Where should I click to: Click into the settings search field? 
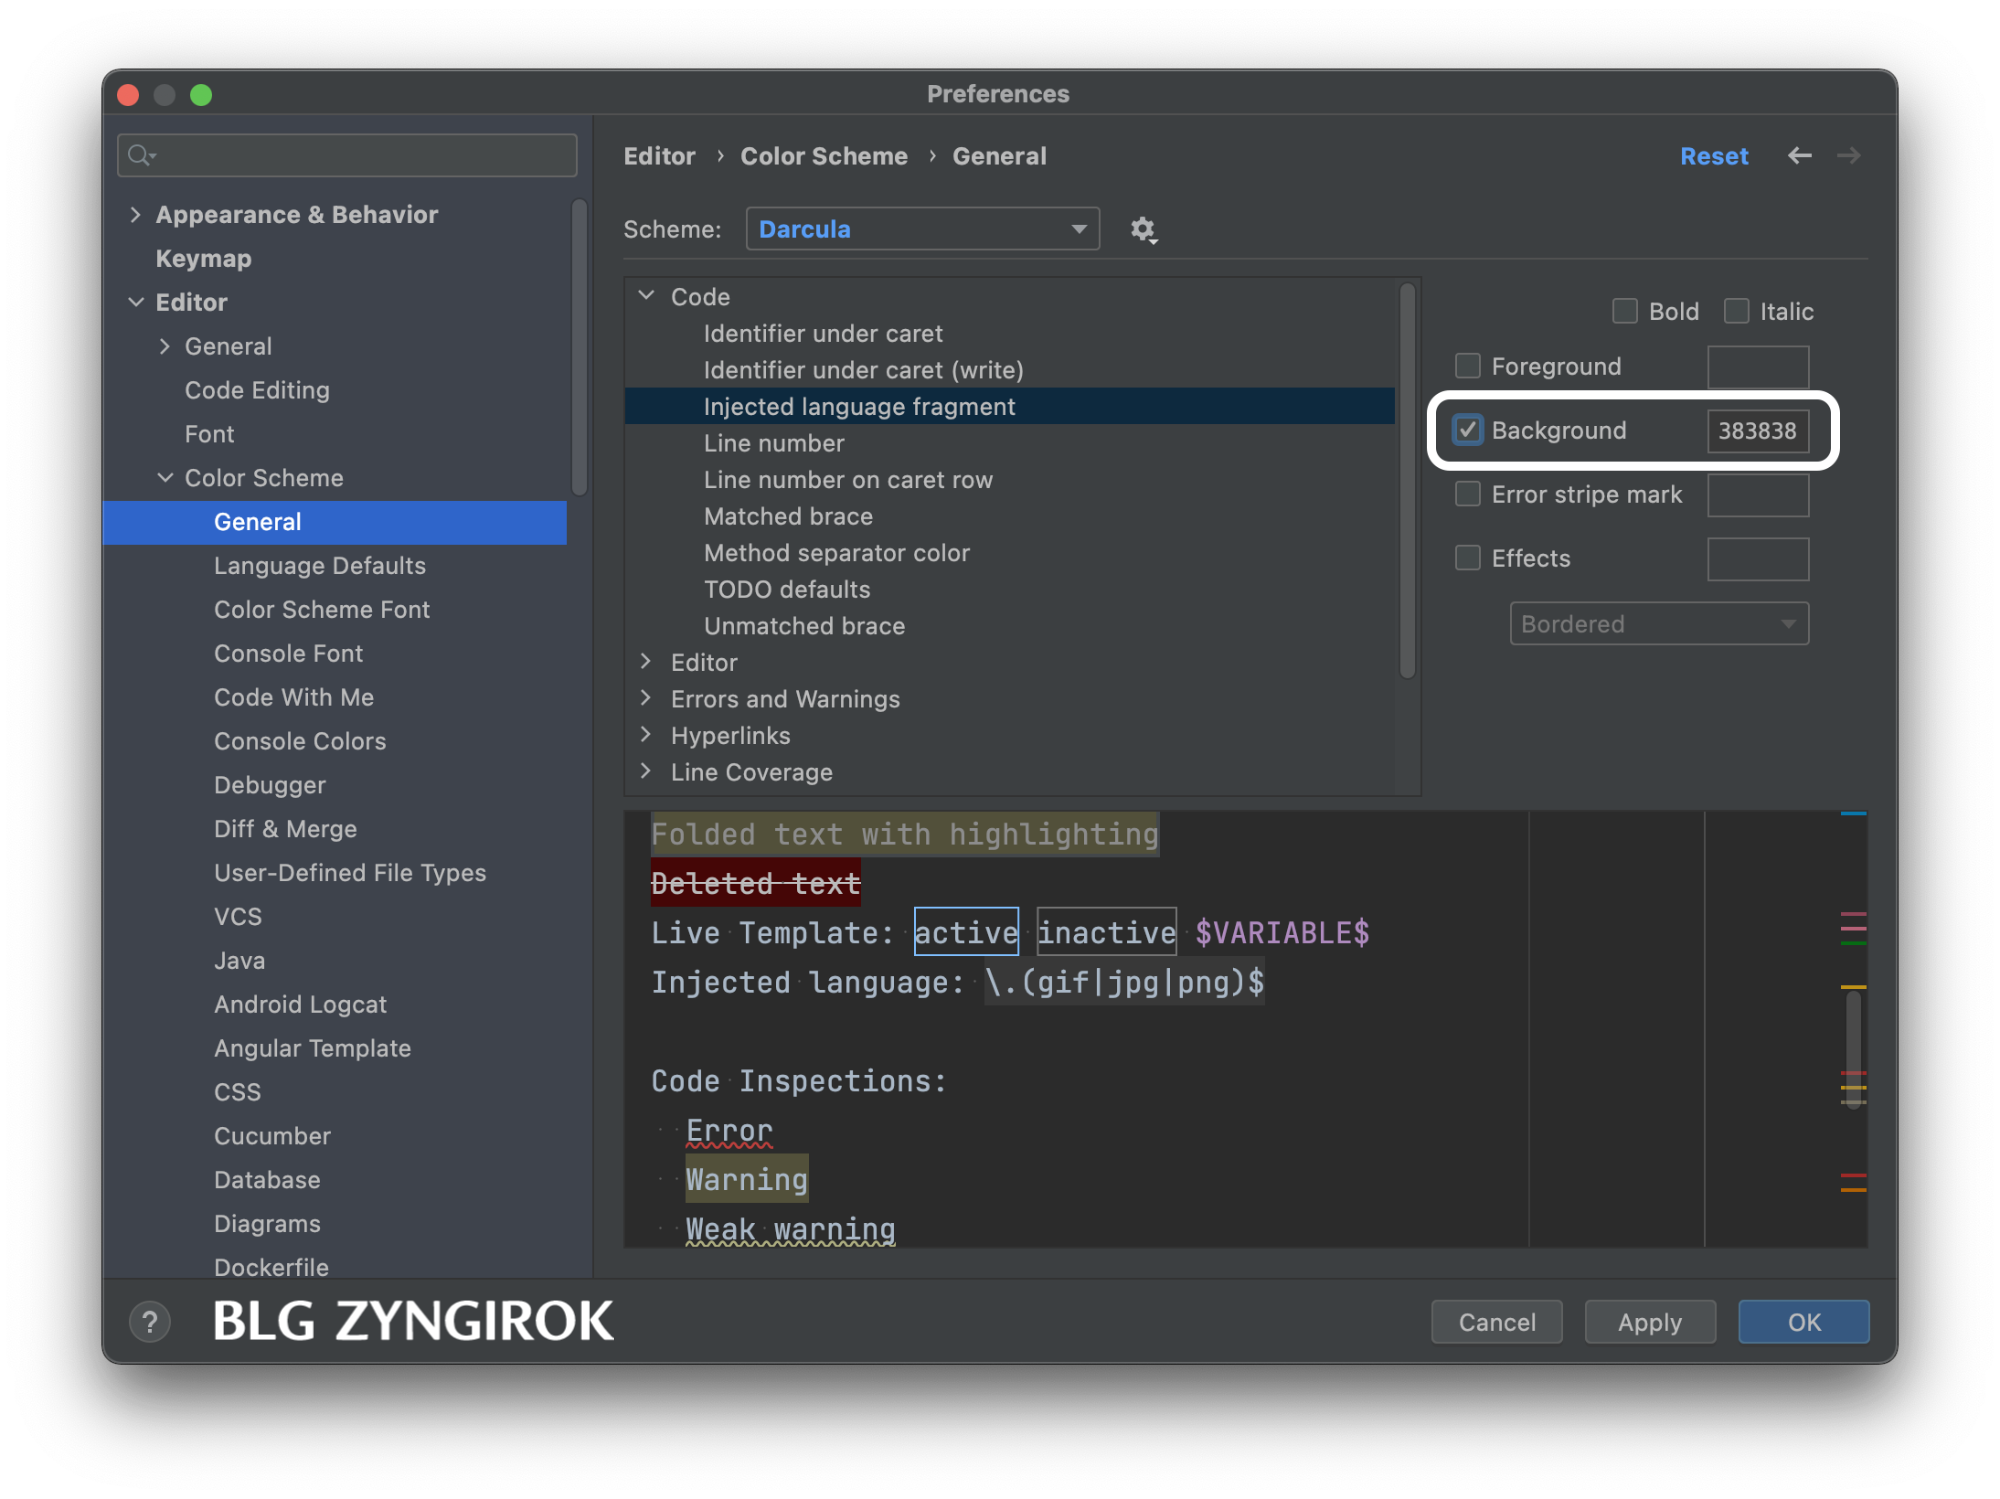coord(360,155)
